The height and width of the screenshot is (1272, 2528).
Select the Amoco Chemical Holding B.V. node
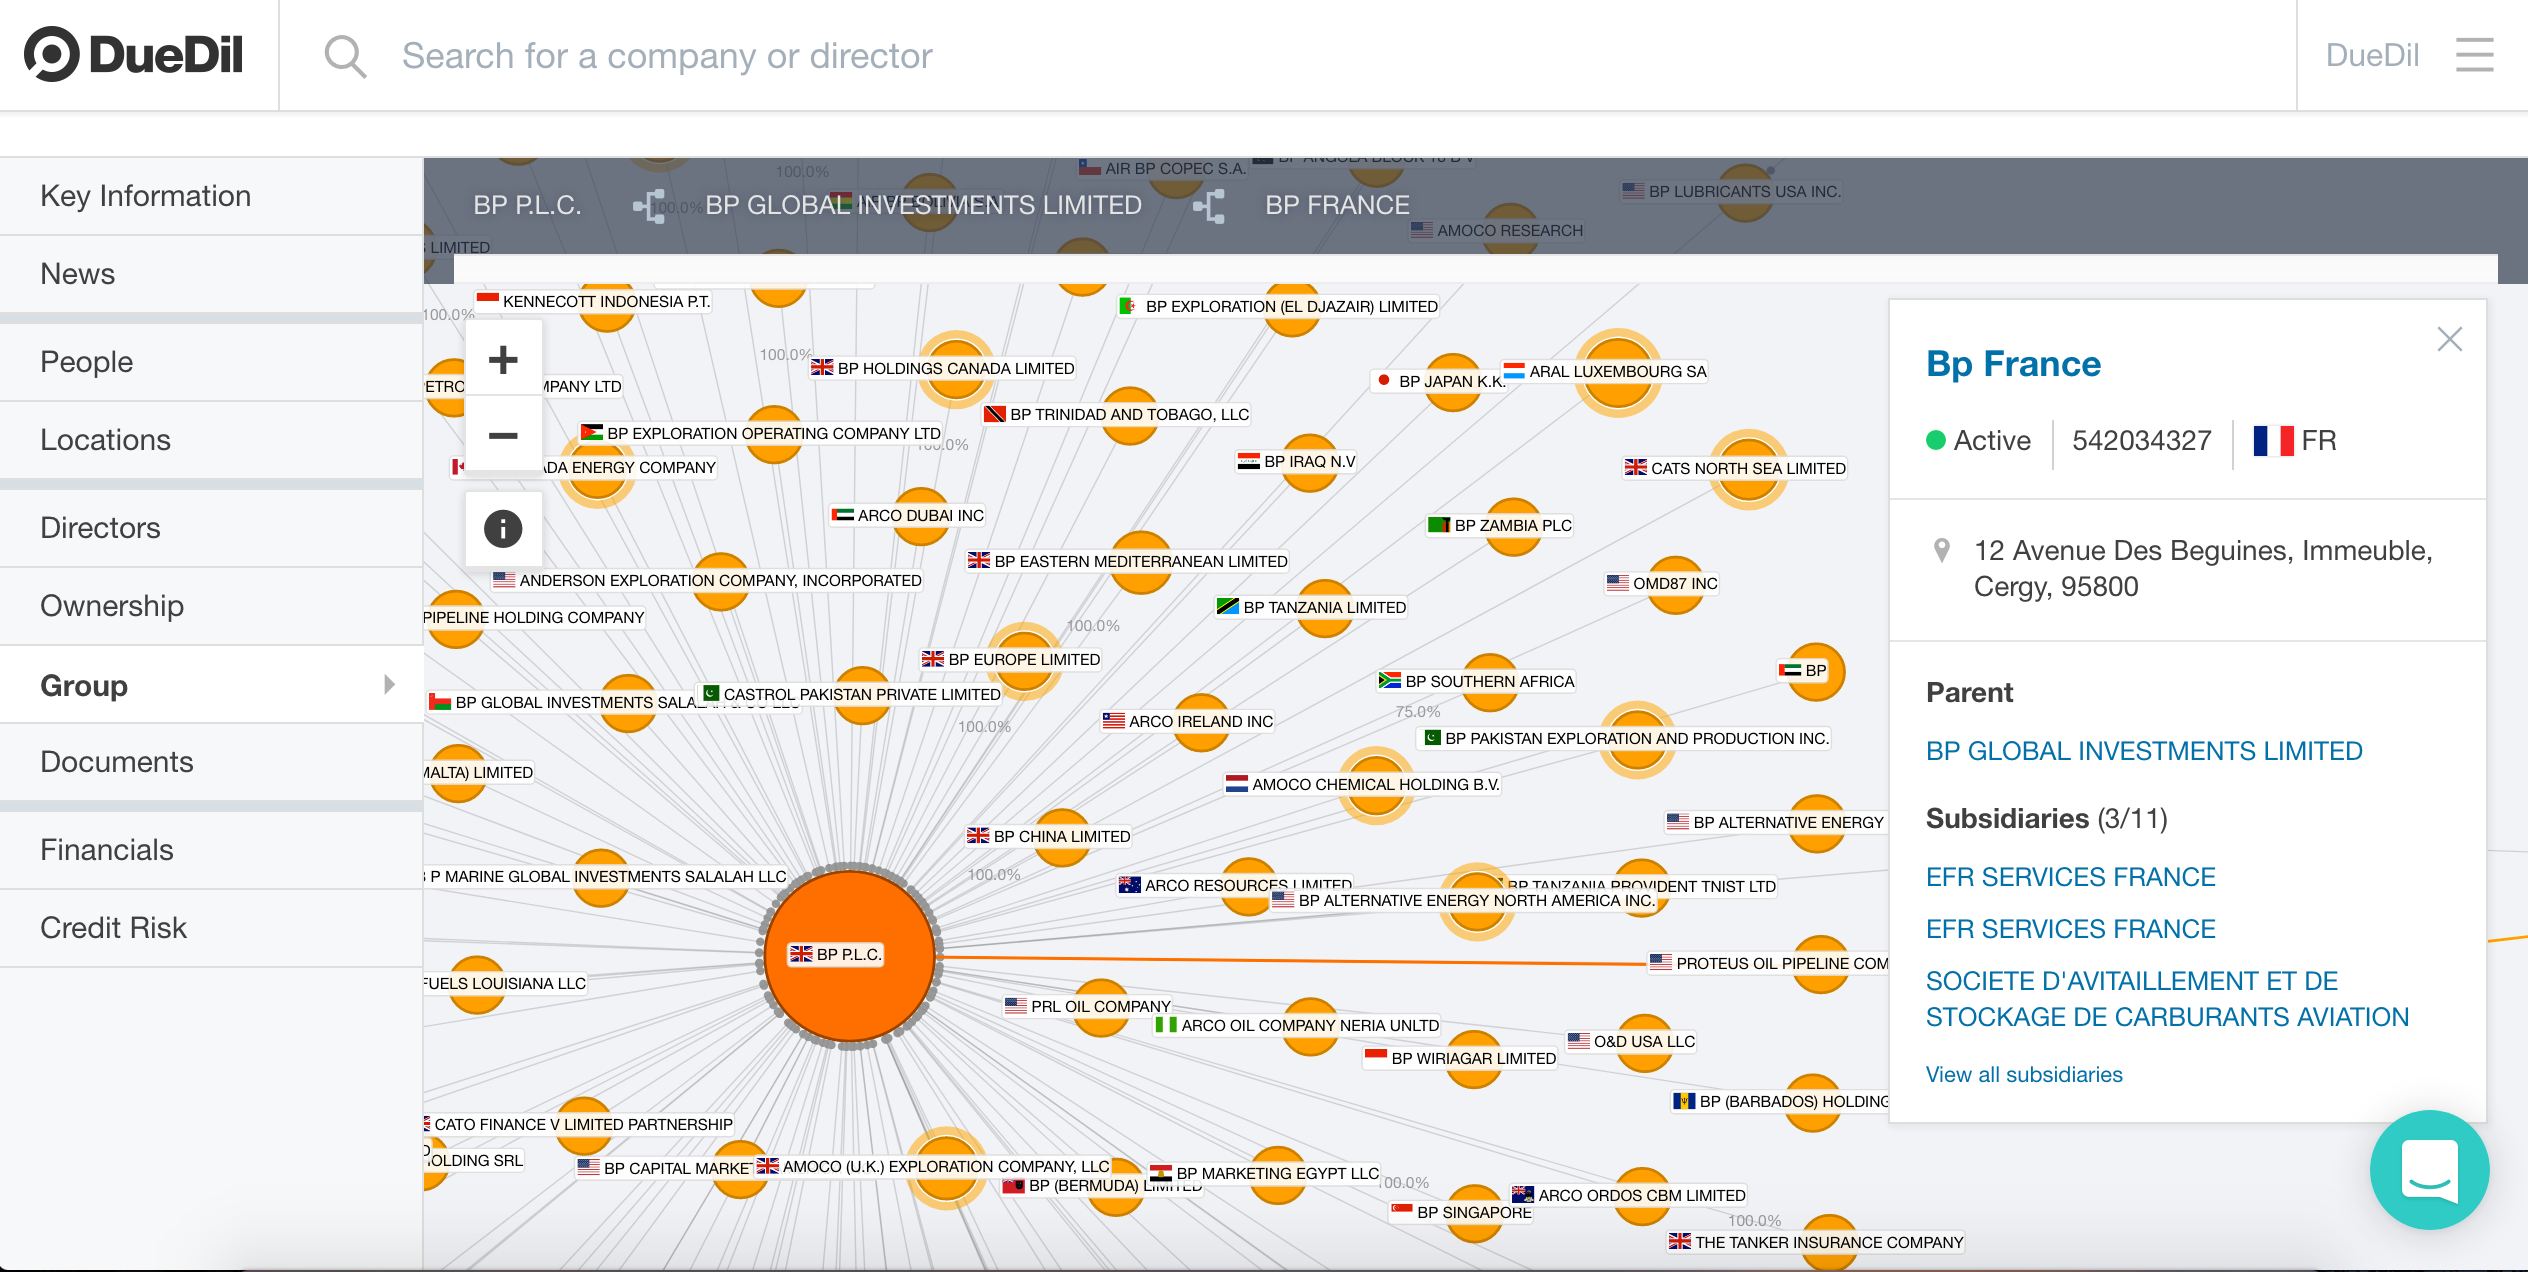coord(1376,785)
